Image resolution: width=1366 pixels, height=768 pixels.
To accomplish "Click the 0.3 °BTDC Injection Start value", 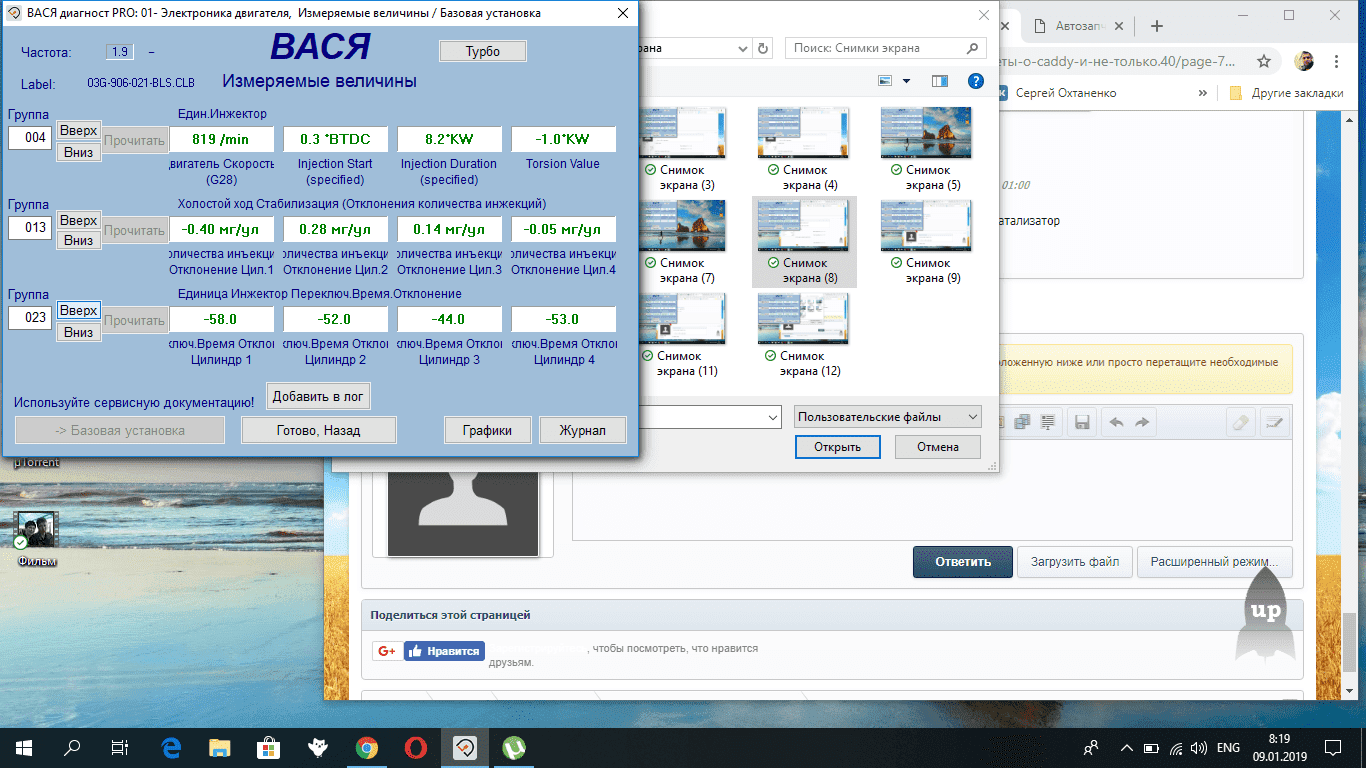I will click(x=335, y=139).
